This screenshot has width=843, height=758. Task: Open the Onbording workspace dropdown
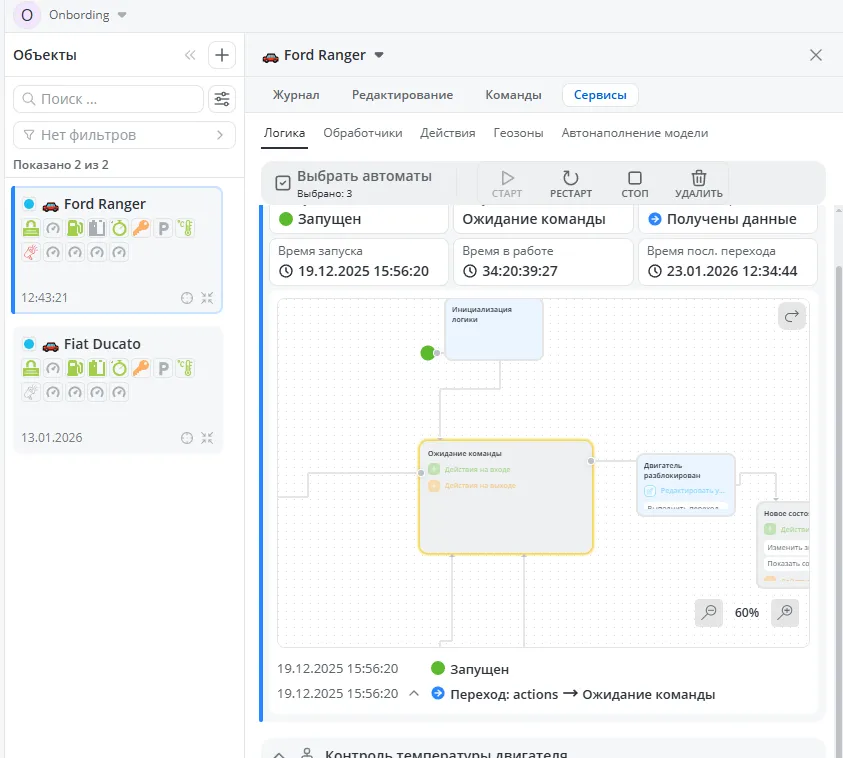122,15
